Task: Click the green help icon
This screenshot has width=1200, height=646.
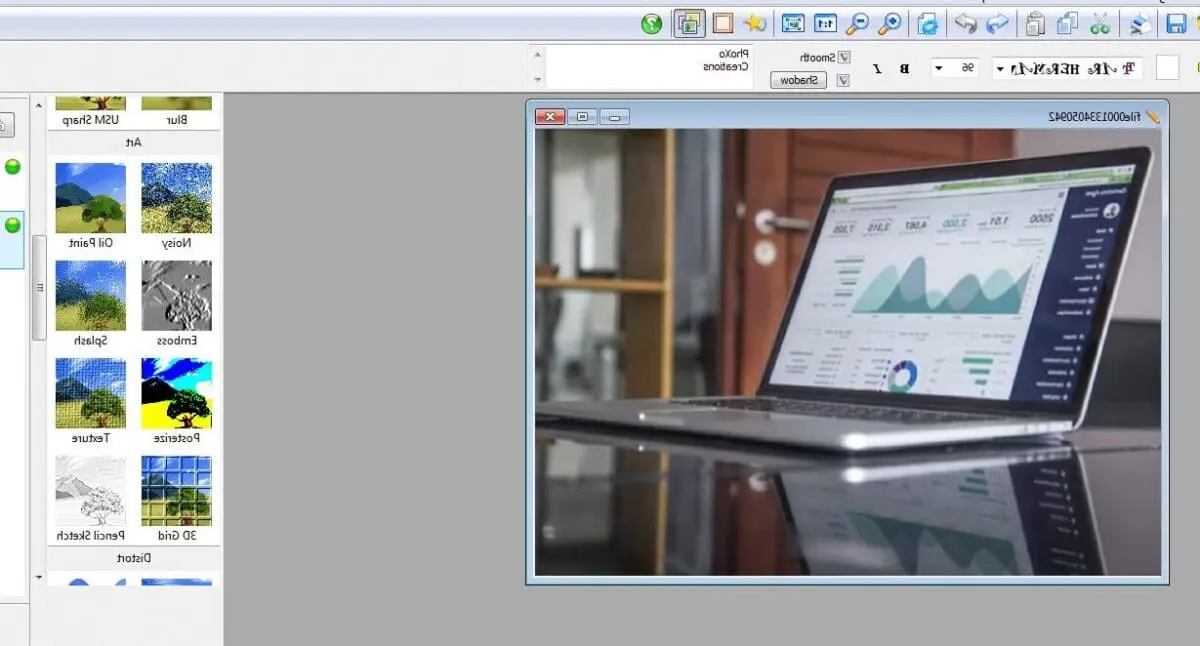Action: click(652, 24)
